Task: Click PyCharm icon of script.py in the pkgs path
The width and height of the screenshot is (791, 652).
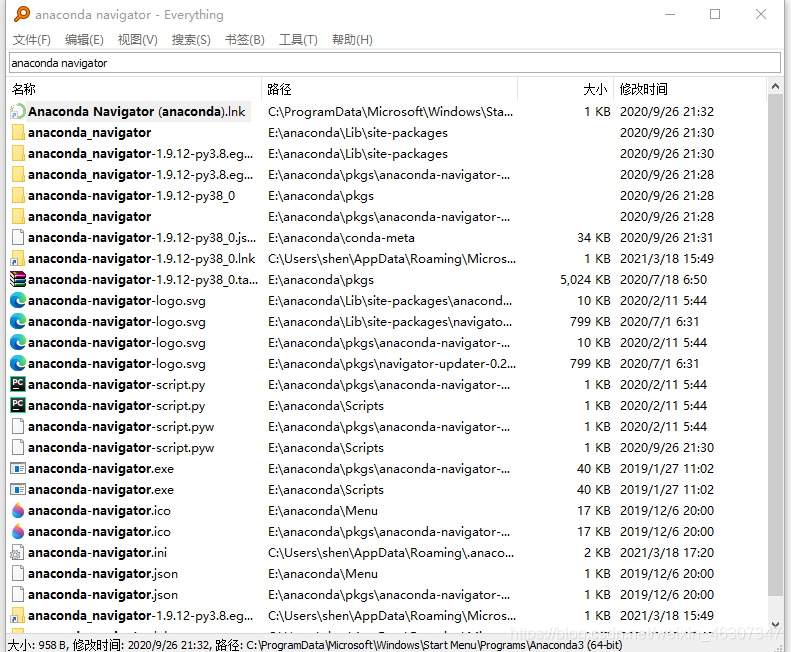Action: pos(18,385)
